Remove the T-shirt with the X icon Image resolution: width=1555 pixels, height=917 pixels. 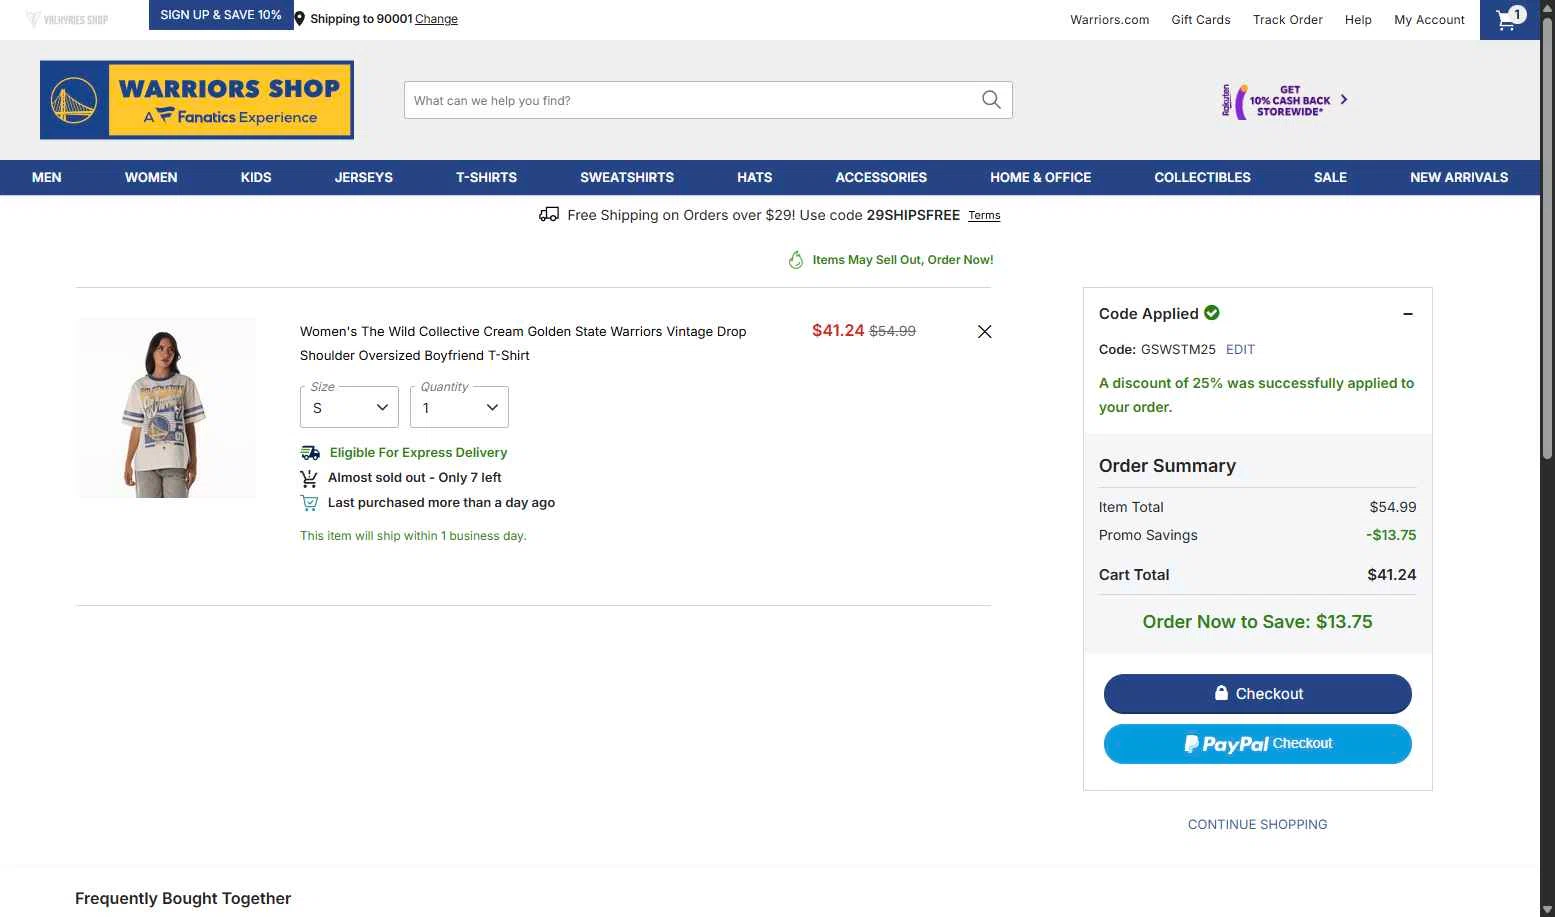click(x=984, y=332)
